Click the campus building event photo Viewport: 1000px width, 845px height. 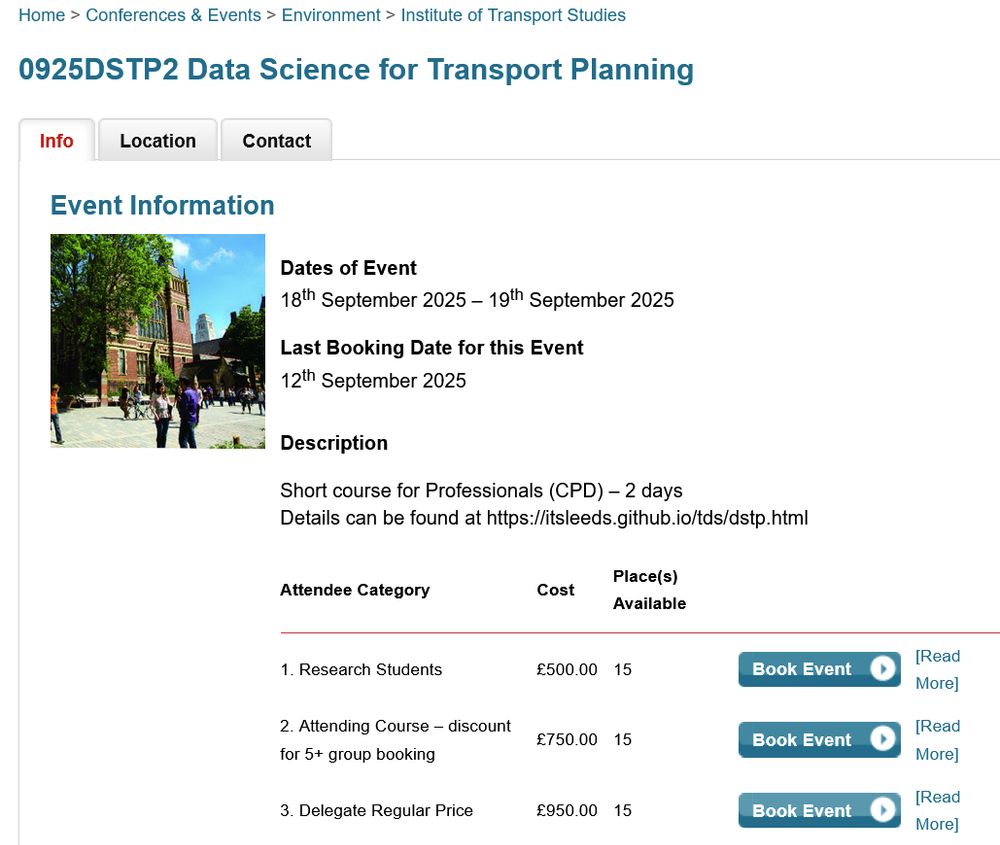(x=158, y=341)
